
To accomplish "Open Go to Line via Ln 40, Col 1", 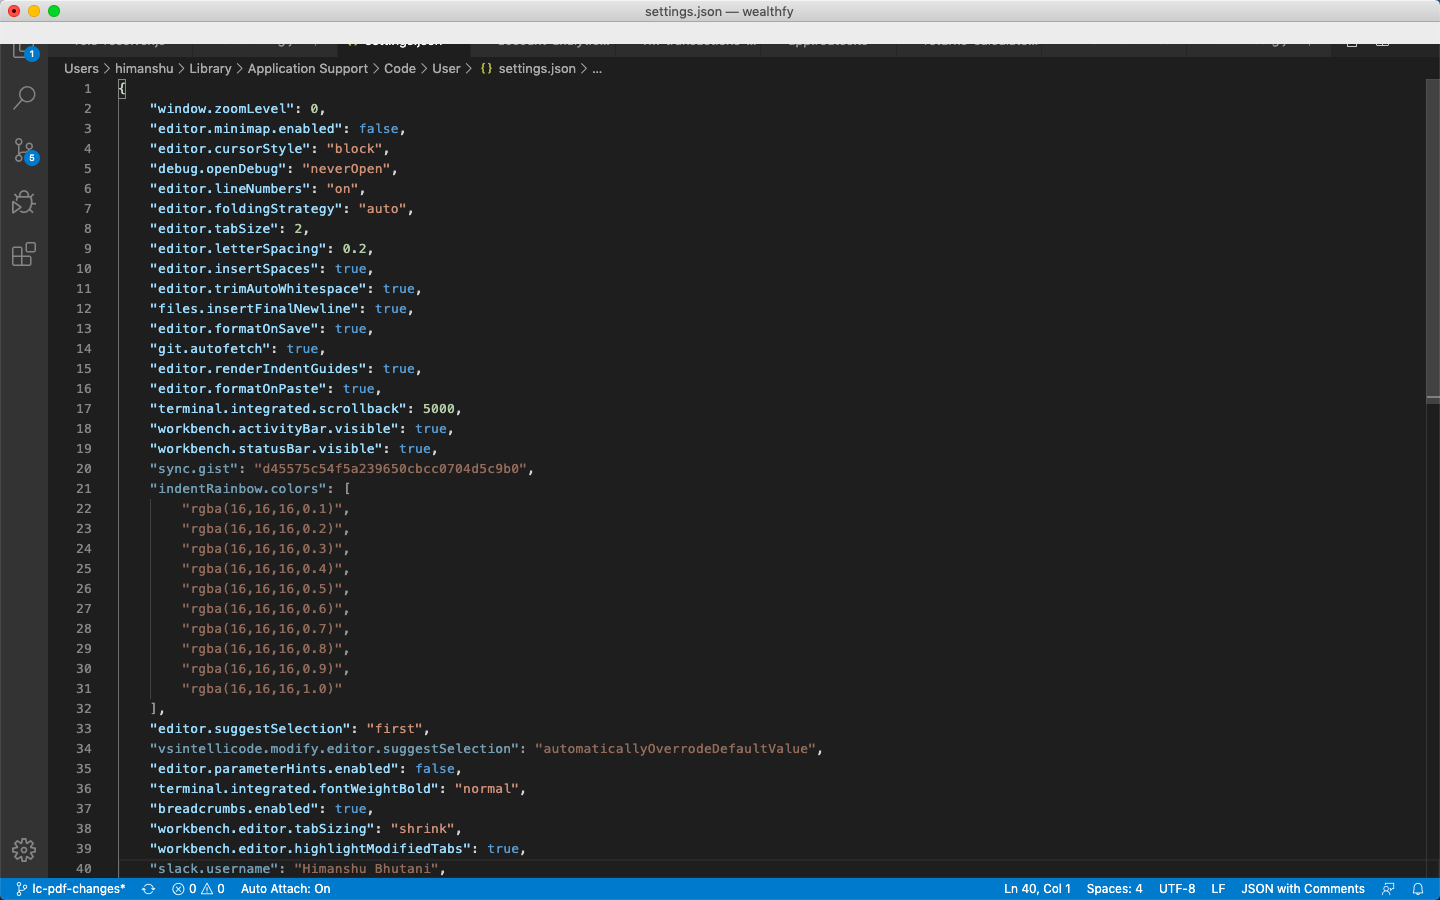I will pyautogui.click(x=1035, y=888).
